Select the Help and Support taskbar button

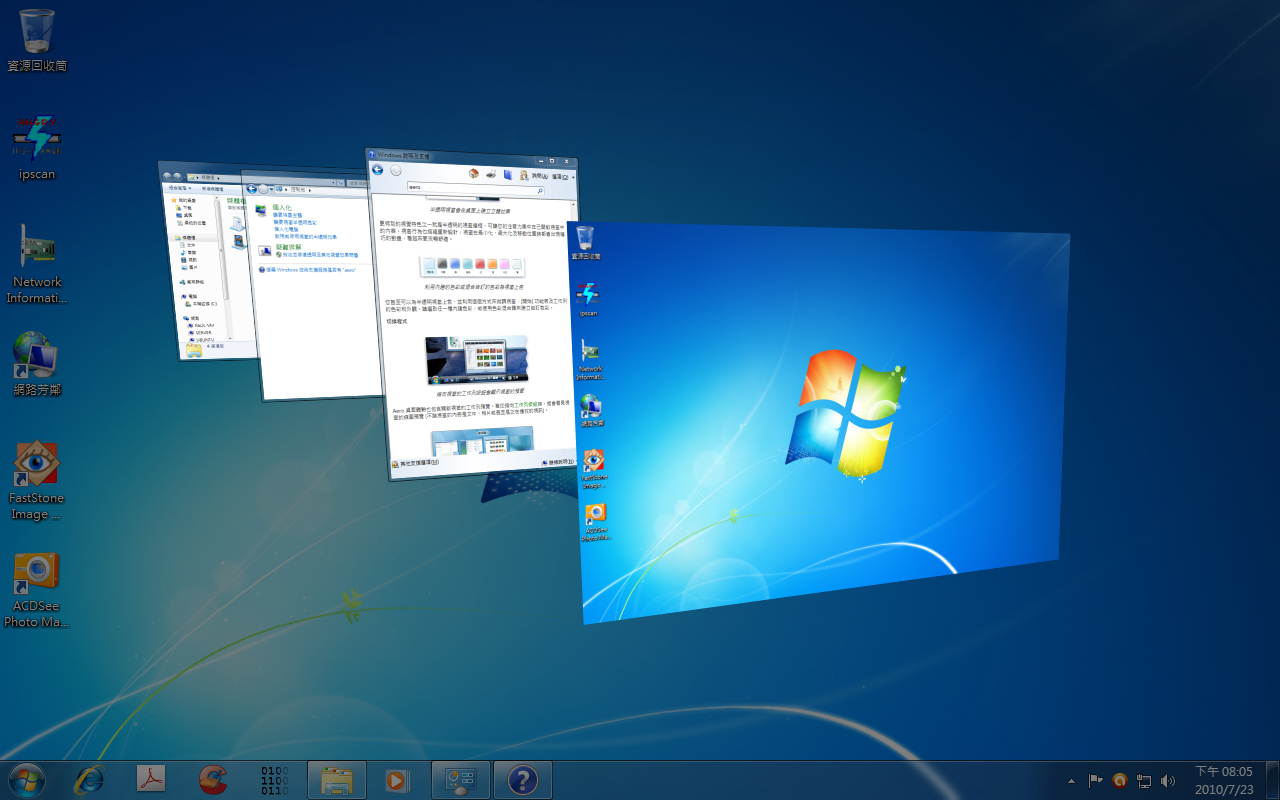pos(522,780)
